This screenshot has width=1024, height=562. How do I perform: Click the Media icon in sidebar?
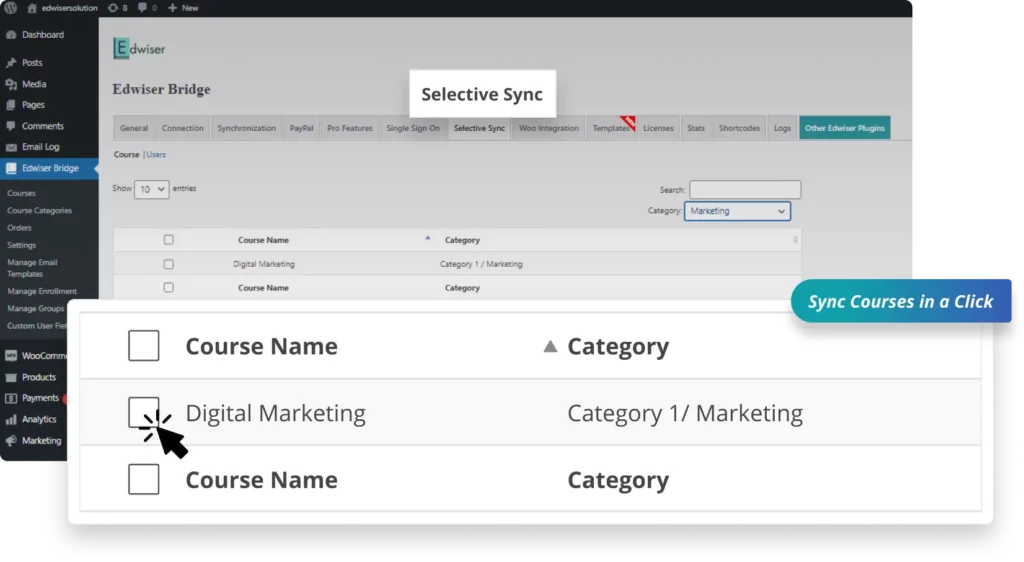tap(11, 84)
